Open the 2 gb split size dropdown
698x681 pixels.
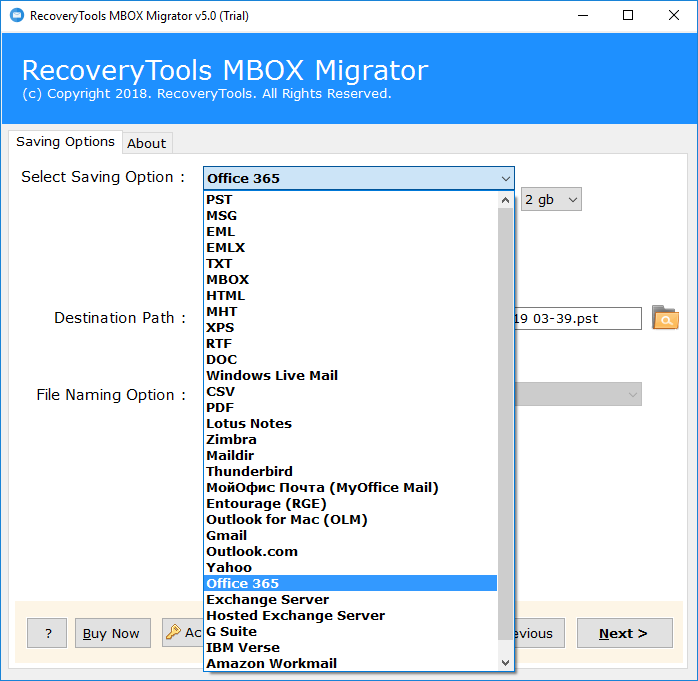[x=551, y=199]
